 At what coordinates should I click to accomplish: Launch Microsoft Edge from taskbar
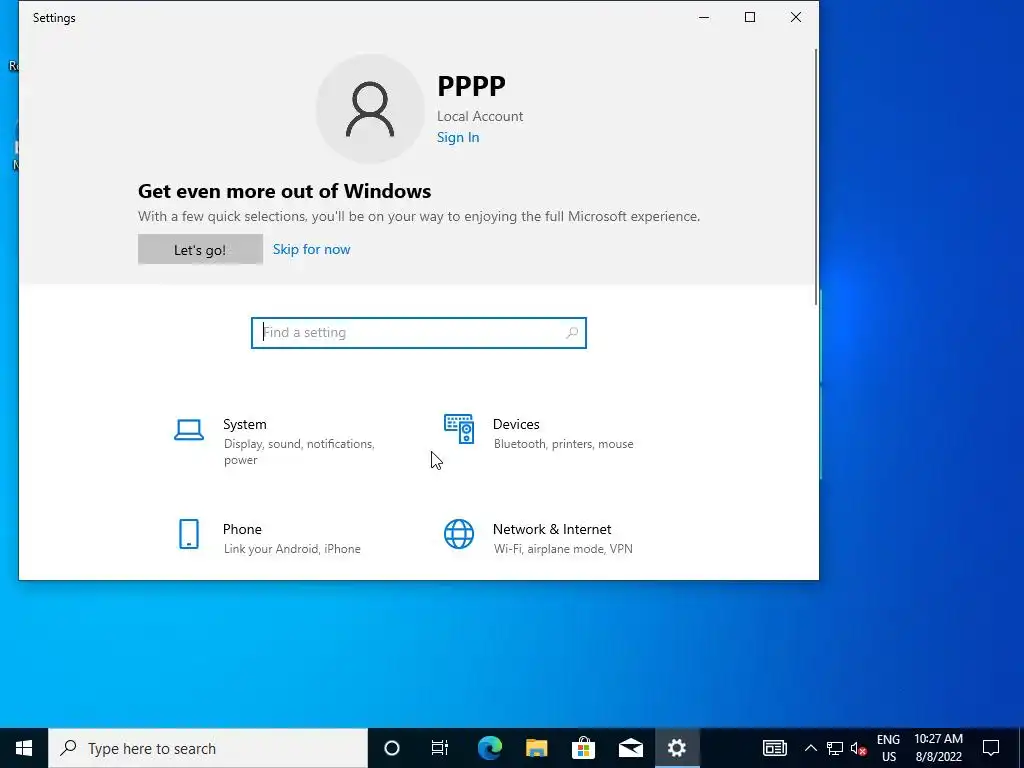pyautogui.click(x=489, y=748)
